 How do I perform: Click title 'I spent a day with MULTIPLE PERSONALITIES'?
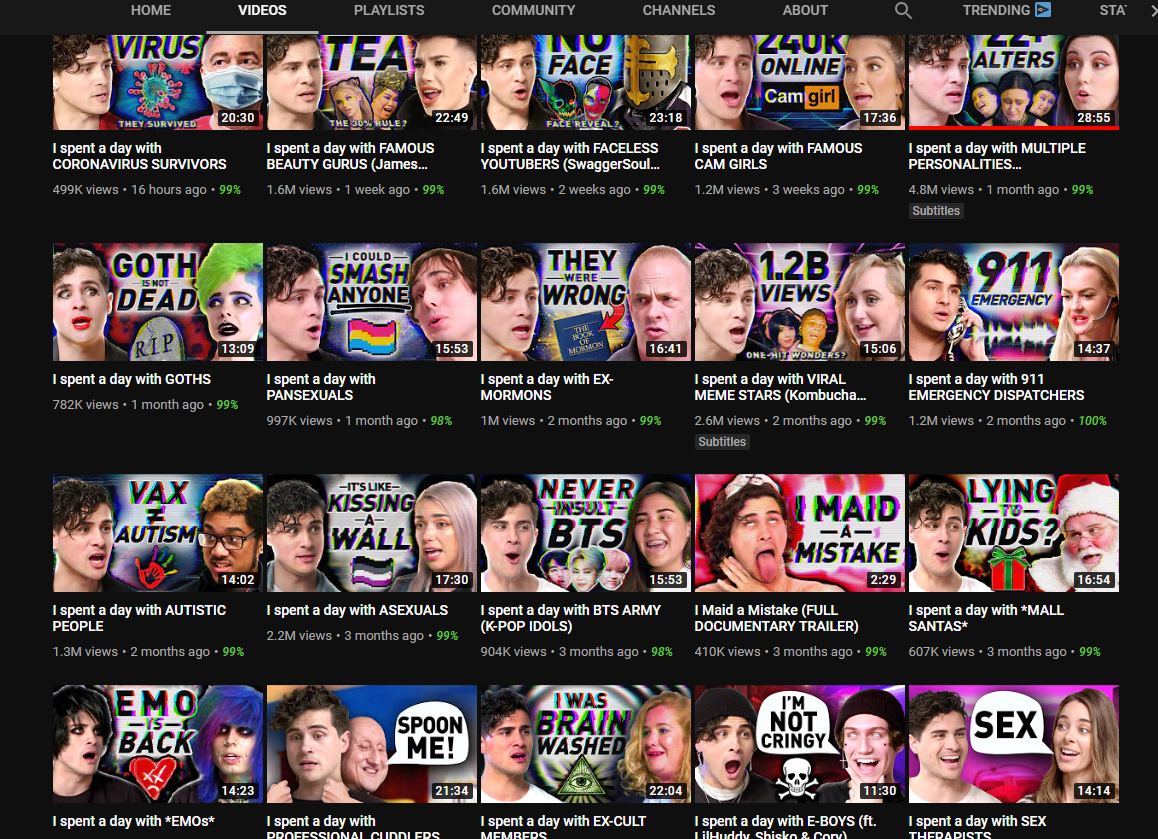pos(997,156)
